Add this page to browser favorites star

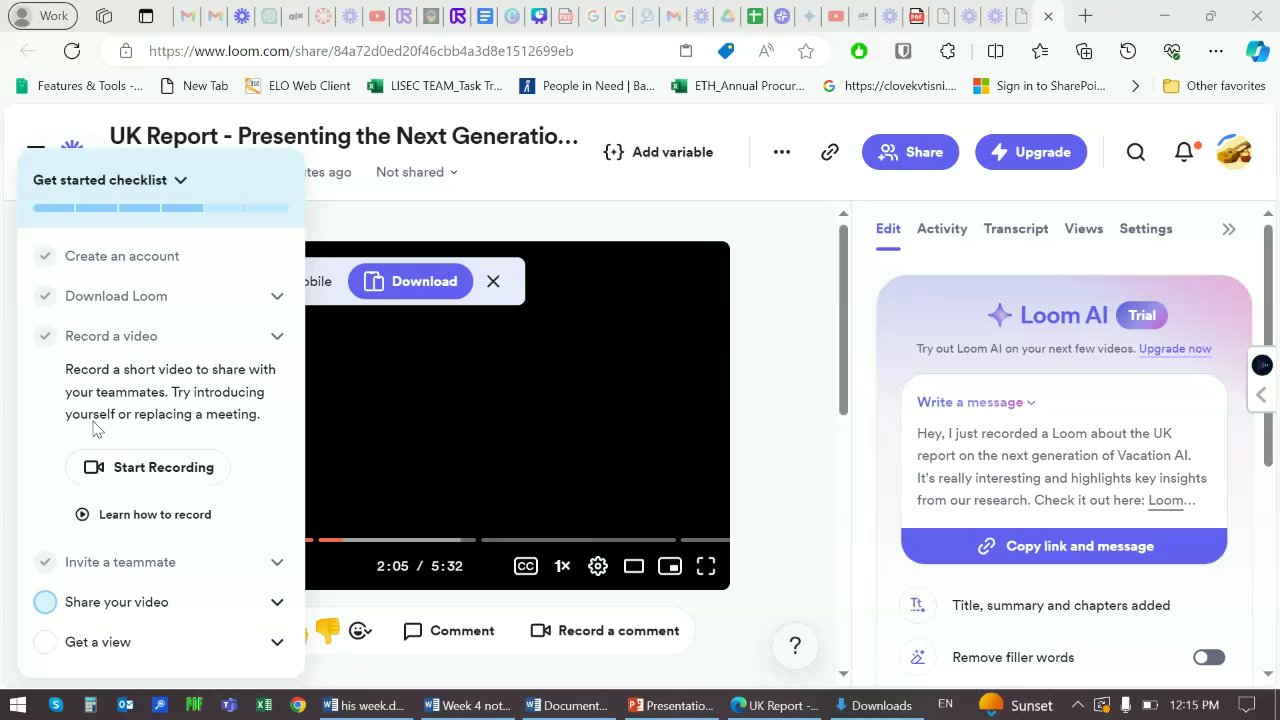coord(806,51)
